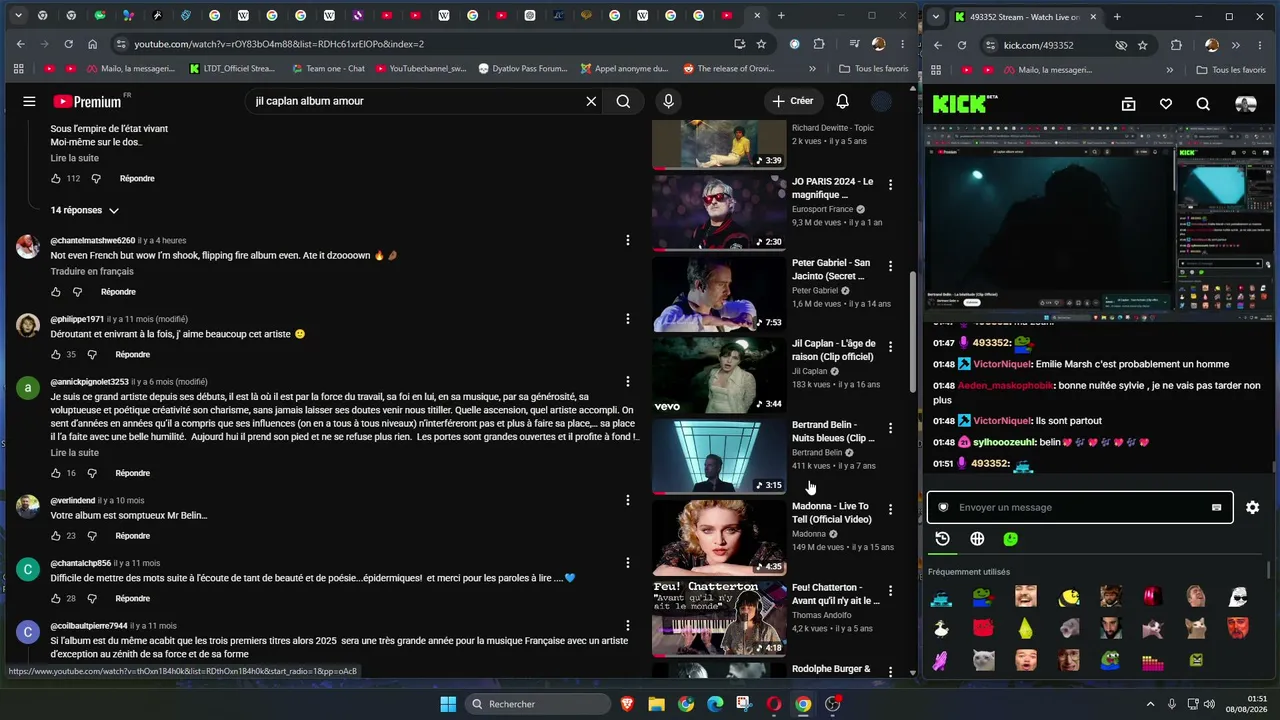Open the home page button in YouTube browser

[92, 44]
